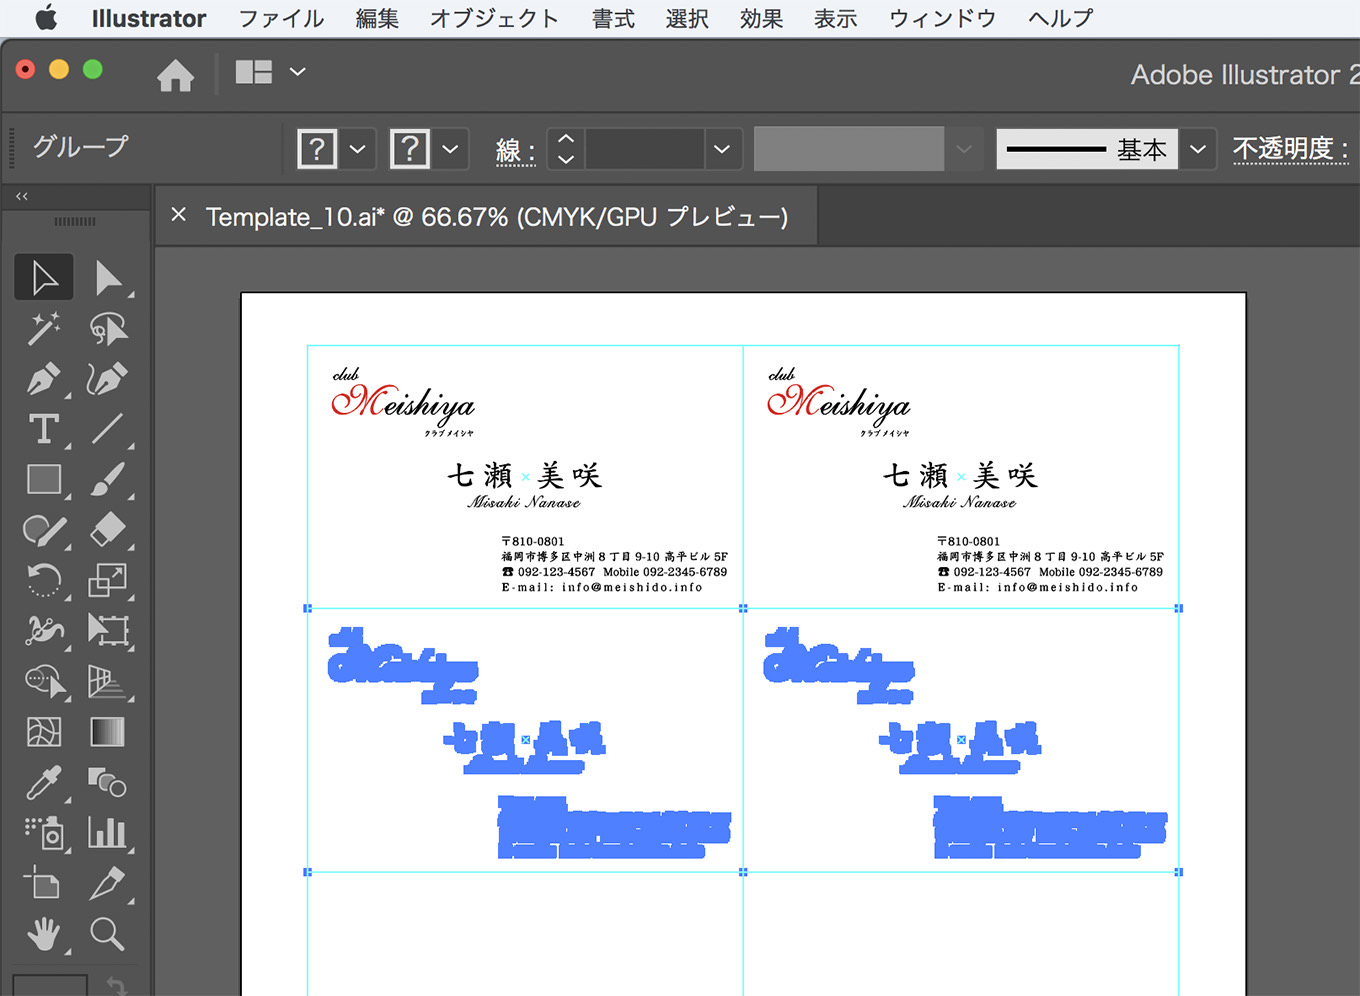Click the 線 stroke panel link

515,151
